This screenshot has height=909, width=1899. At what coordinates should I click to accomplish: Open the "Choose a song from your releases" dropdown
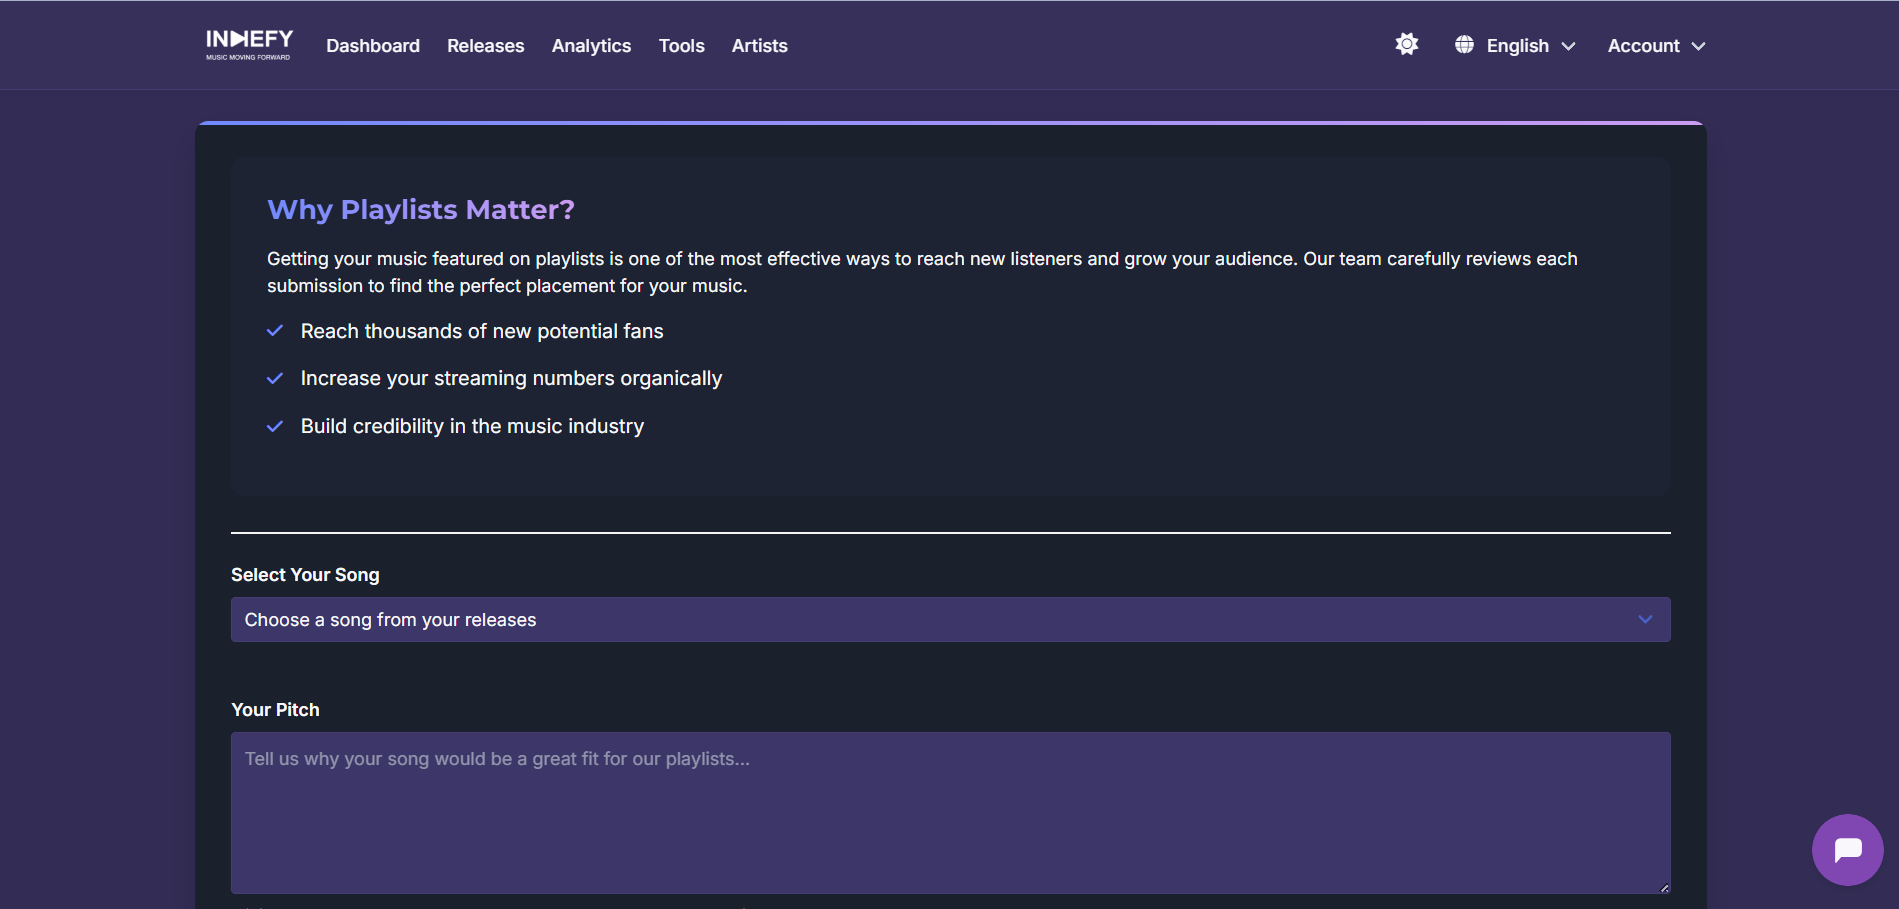pyautogui.click(x=950, y=620)
